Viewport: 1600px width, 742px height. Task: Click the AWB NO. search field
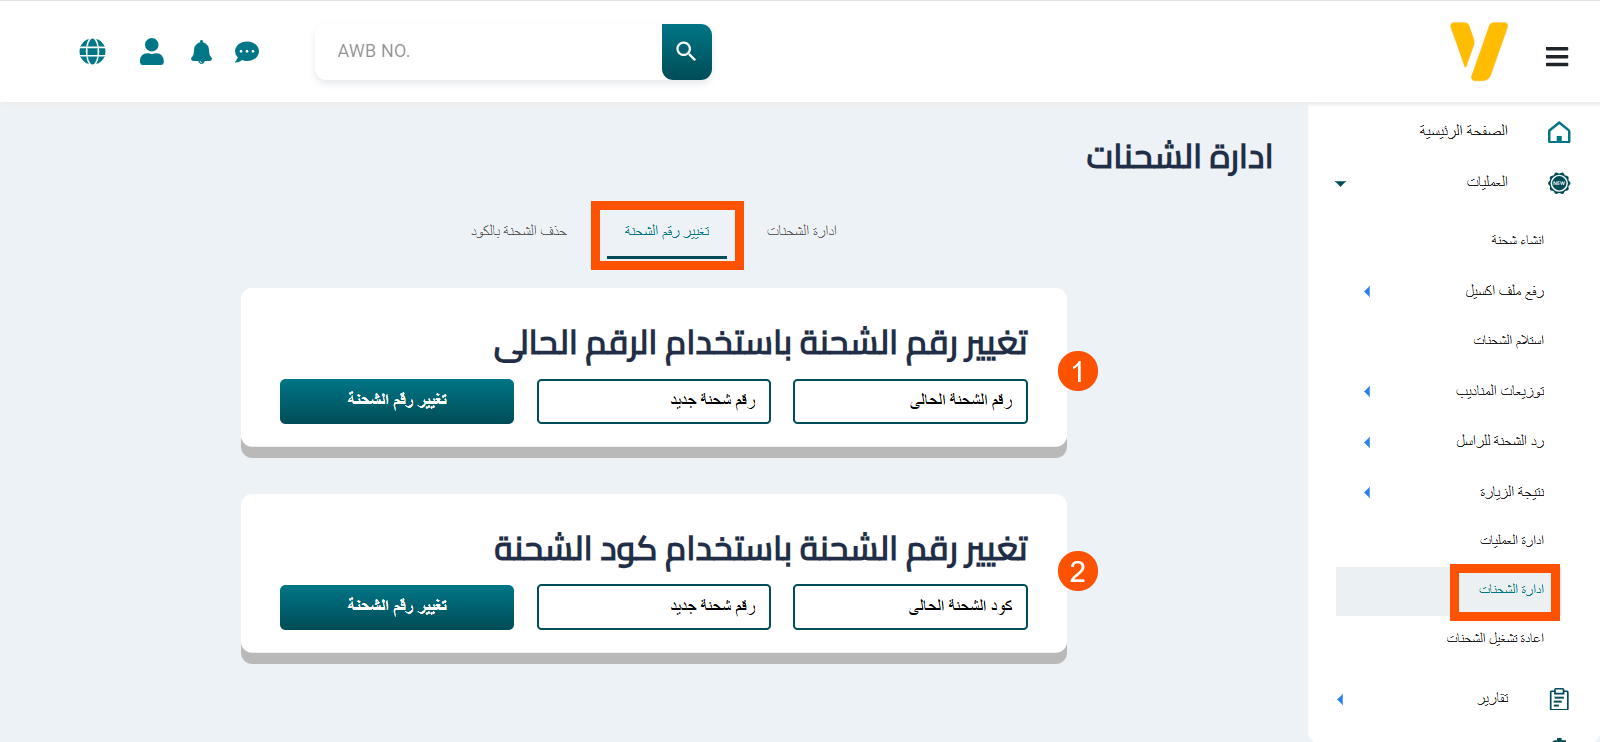[x=488, y=52]
